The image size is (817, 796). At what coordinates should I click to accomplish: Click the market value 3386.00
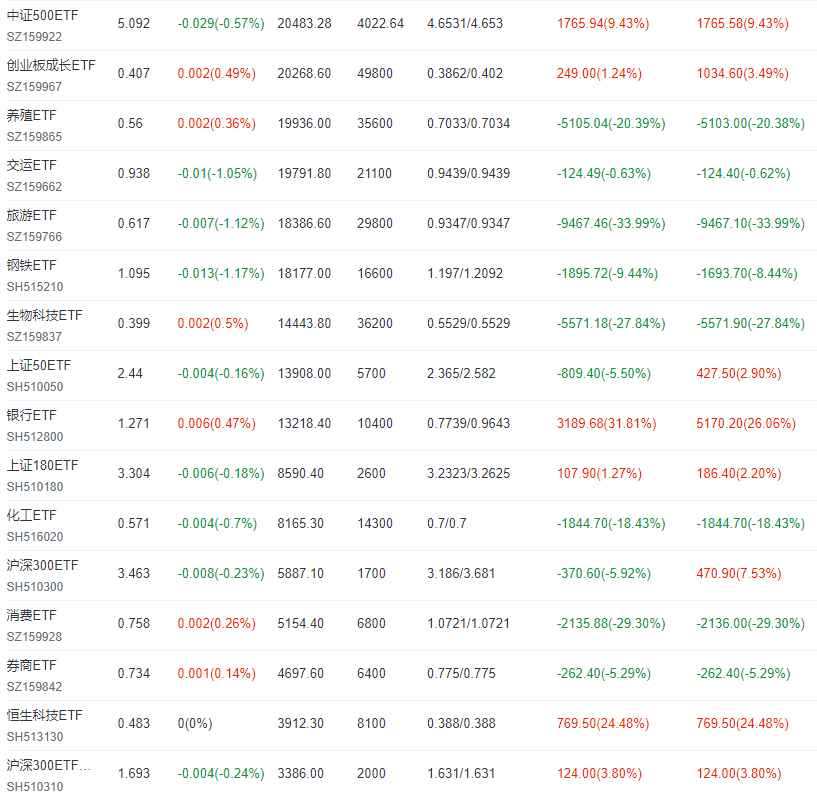click(301, 774)
